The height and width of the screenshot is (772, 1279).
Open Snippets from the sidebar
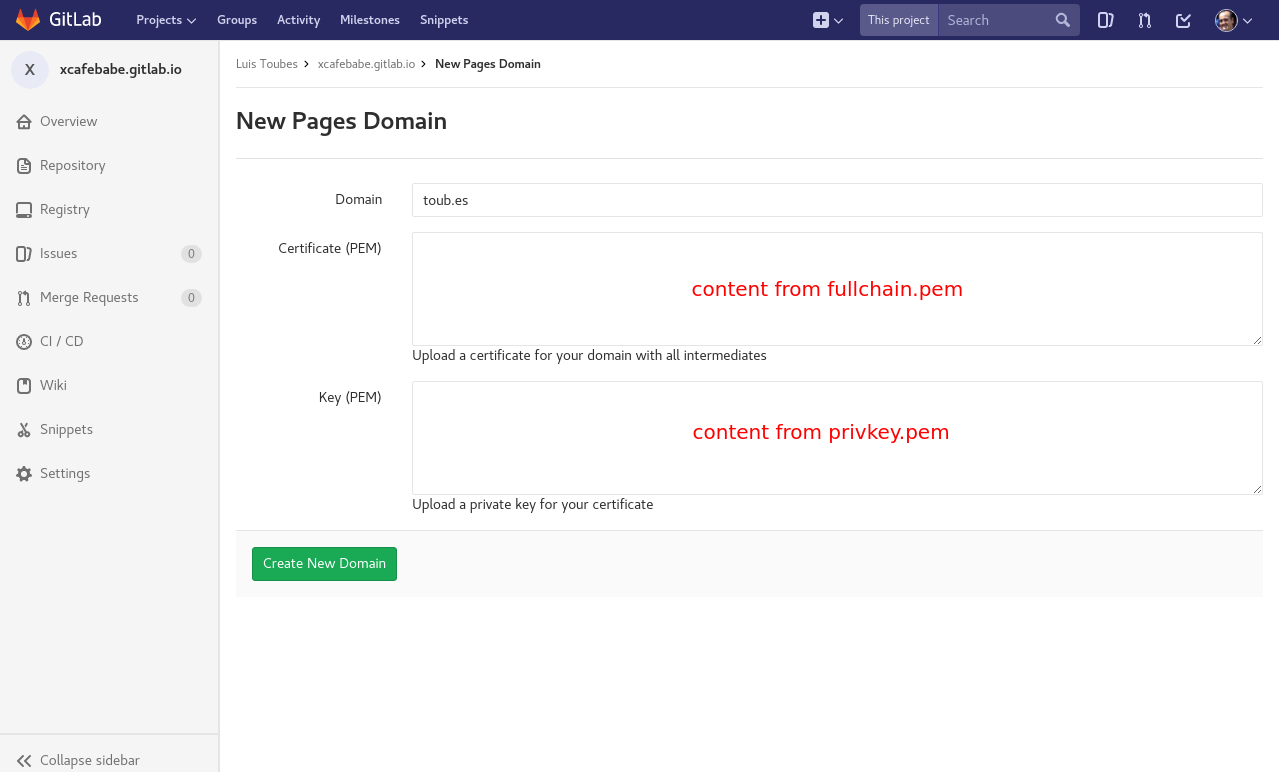click(65, 429)
